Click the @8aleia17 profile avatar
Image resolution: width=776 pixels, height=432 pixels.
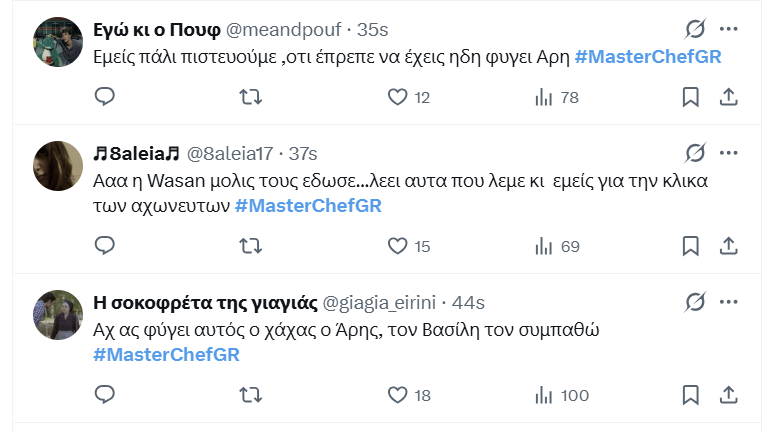[x=58, y=165]
